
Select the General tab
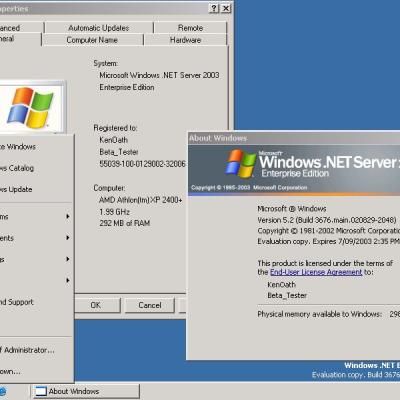pyautogui.click(x=20, y=39)
